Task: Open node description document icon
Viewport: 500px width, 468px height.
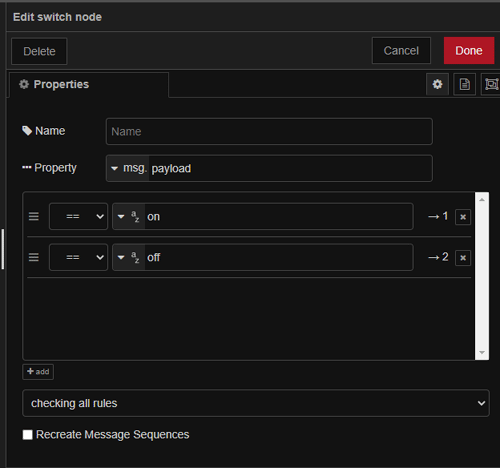Action: (x=464, y=84)
